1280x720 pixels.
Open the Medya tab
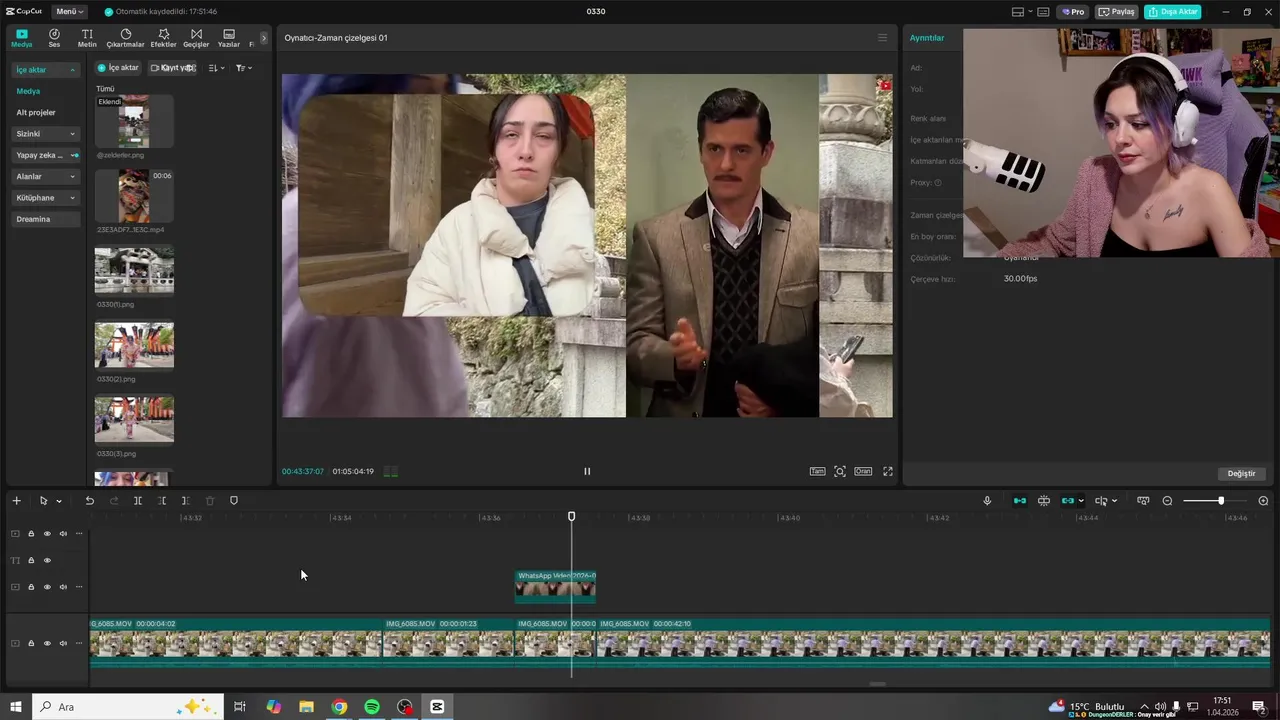(22, 38)
